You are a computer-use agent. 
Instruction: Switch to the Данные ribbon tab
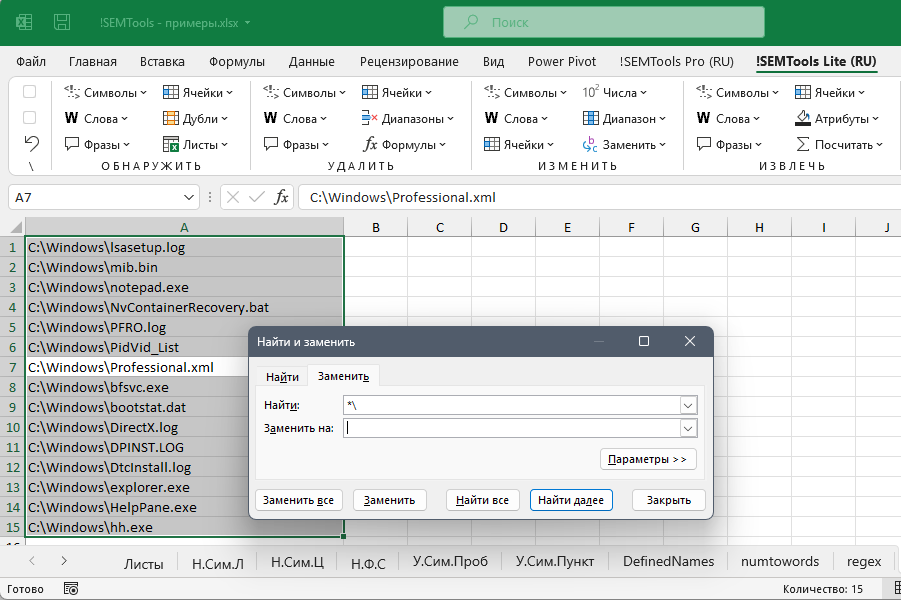311,61
